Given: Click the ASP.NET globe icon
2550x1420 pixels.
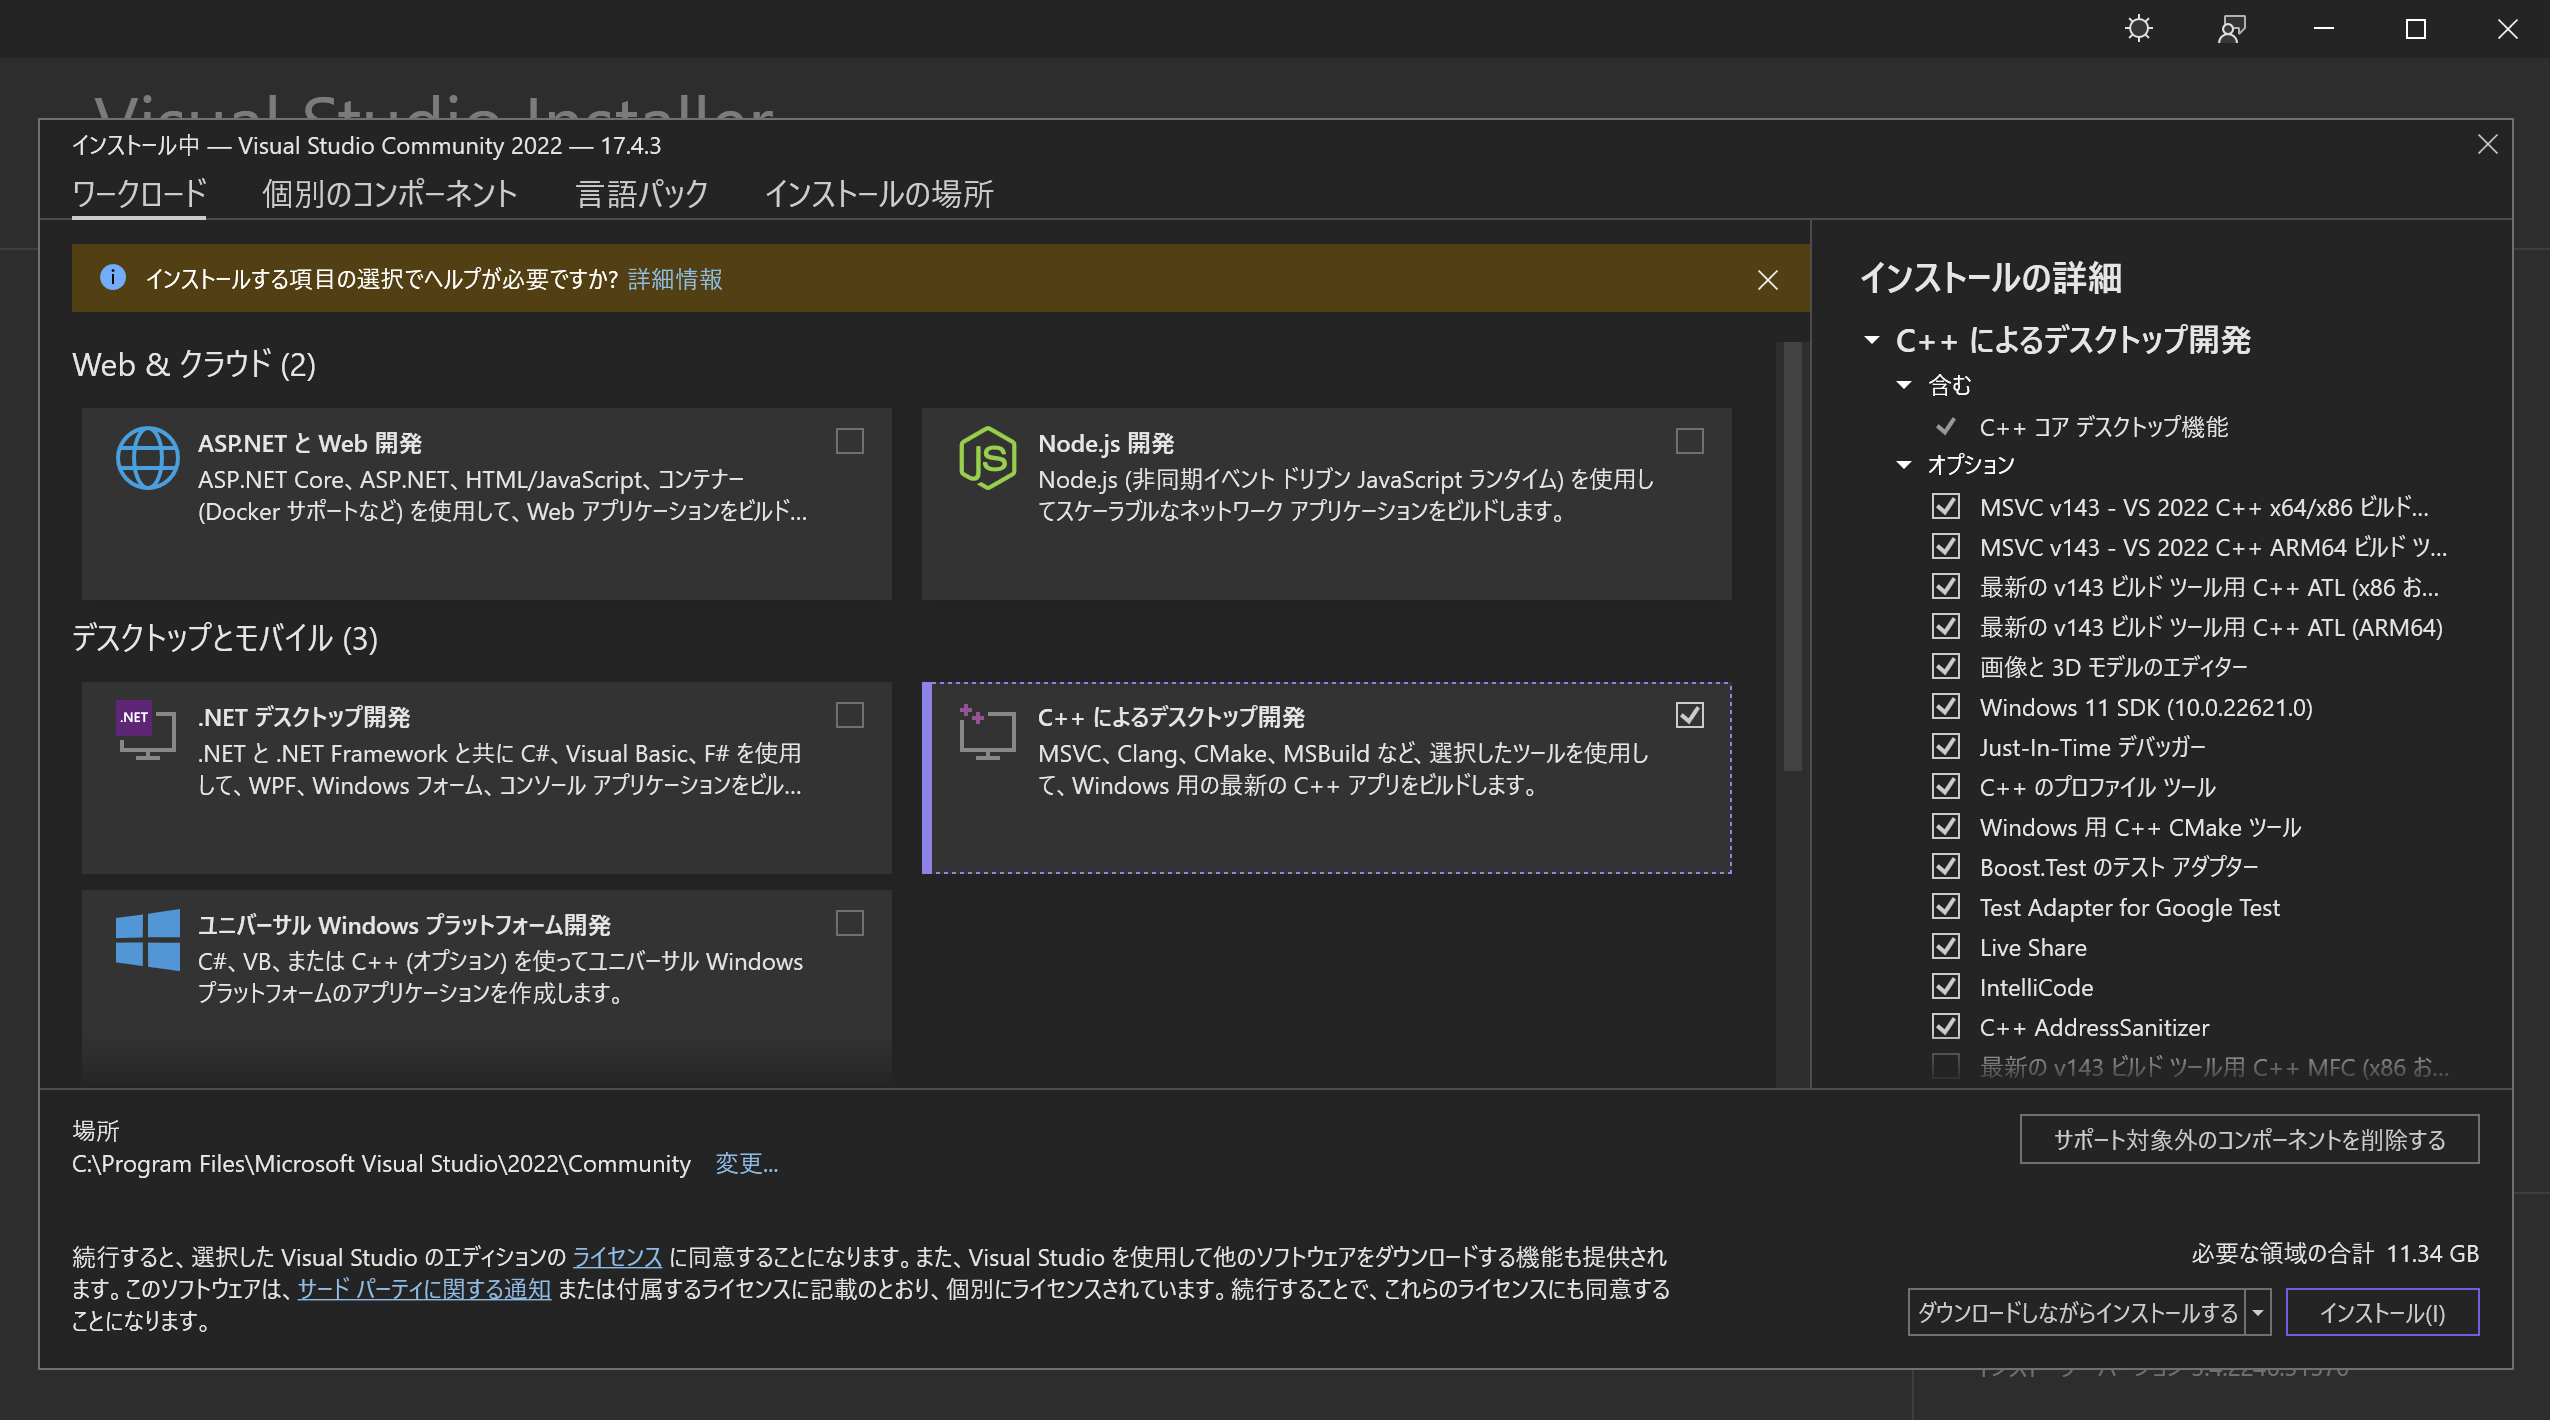Looking at the screenshot, I should point(147,458).
